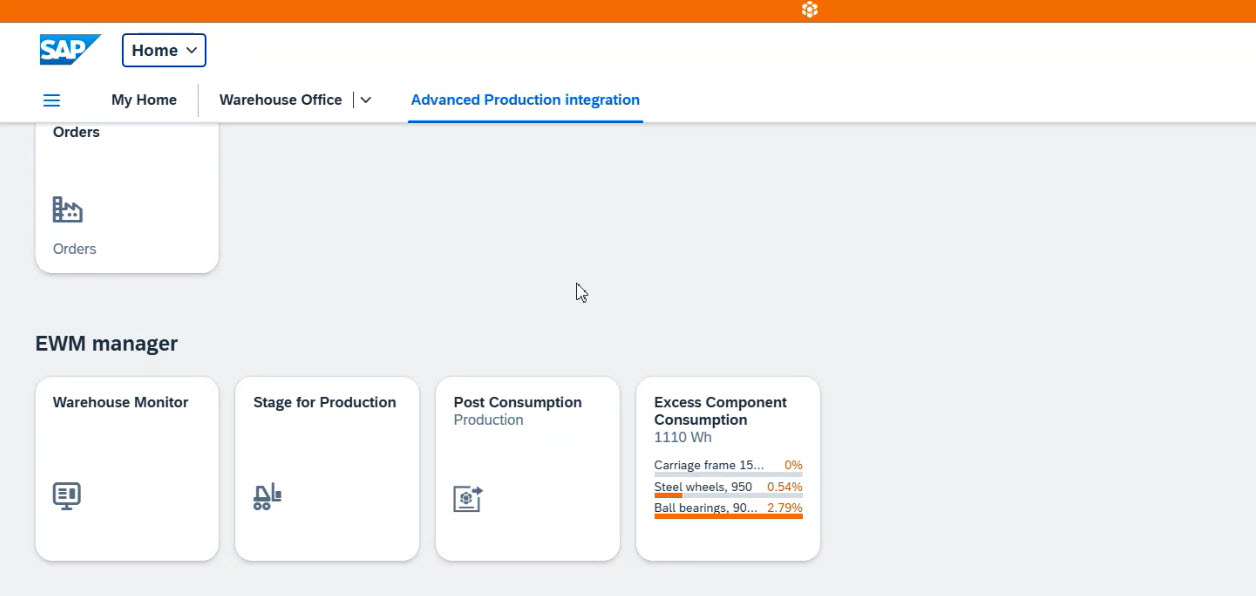The height and width of the screenshot is (596, 1256).
Task: Select the Warehouse Office tab
Action: (280, 100)
